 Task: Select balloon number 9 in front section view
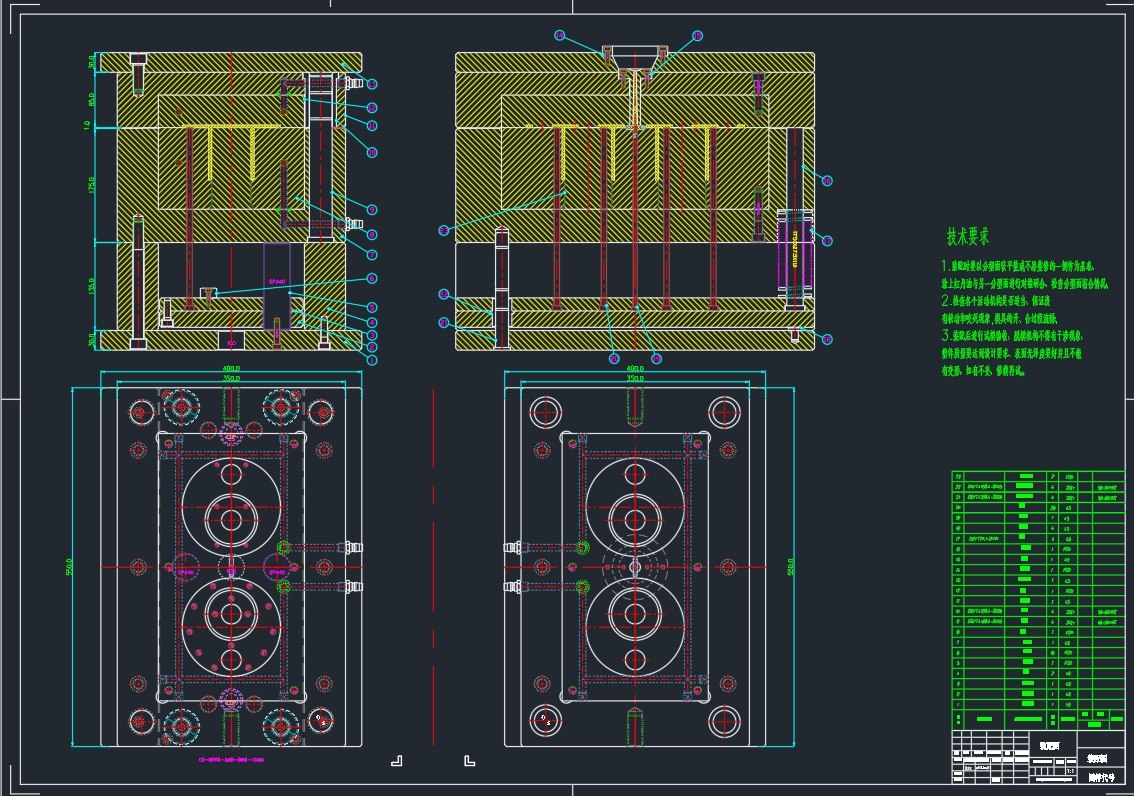[372, 210]
